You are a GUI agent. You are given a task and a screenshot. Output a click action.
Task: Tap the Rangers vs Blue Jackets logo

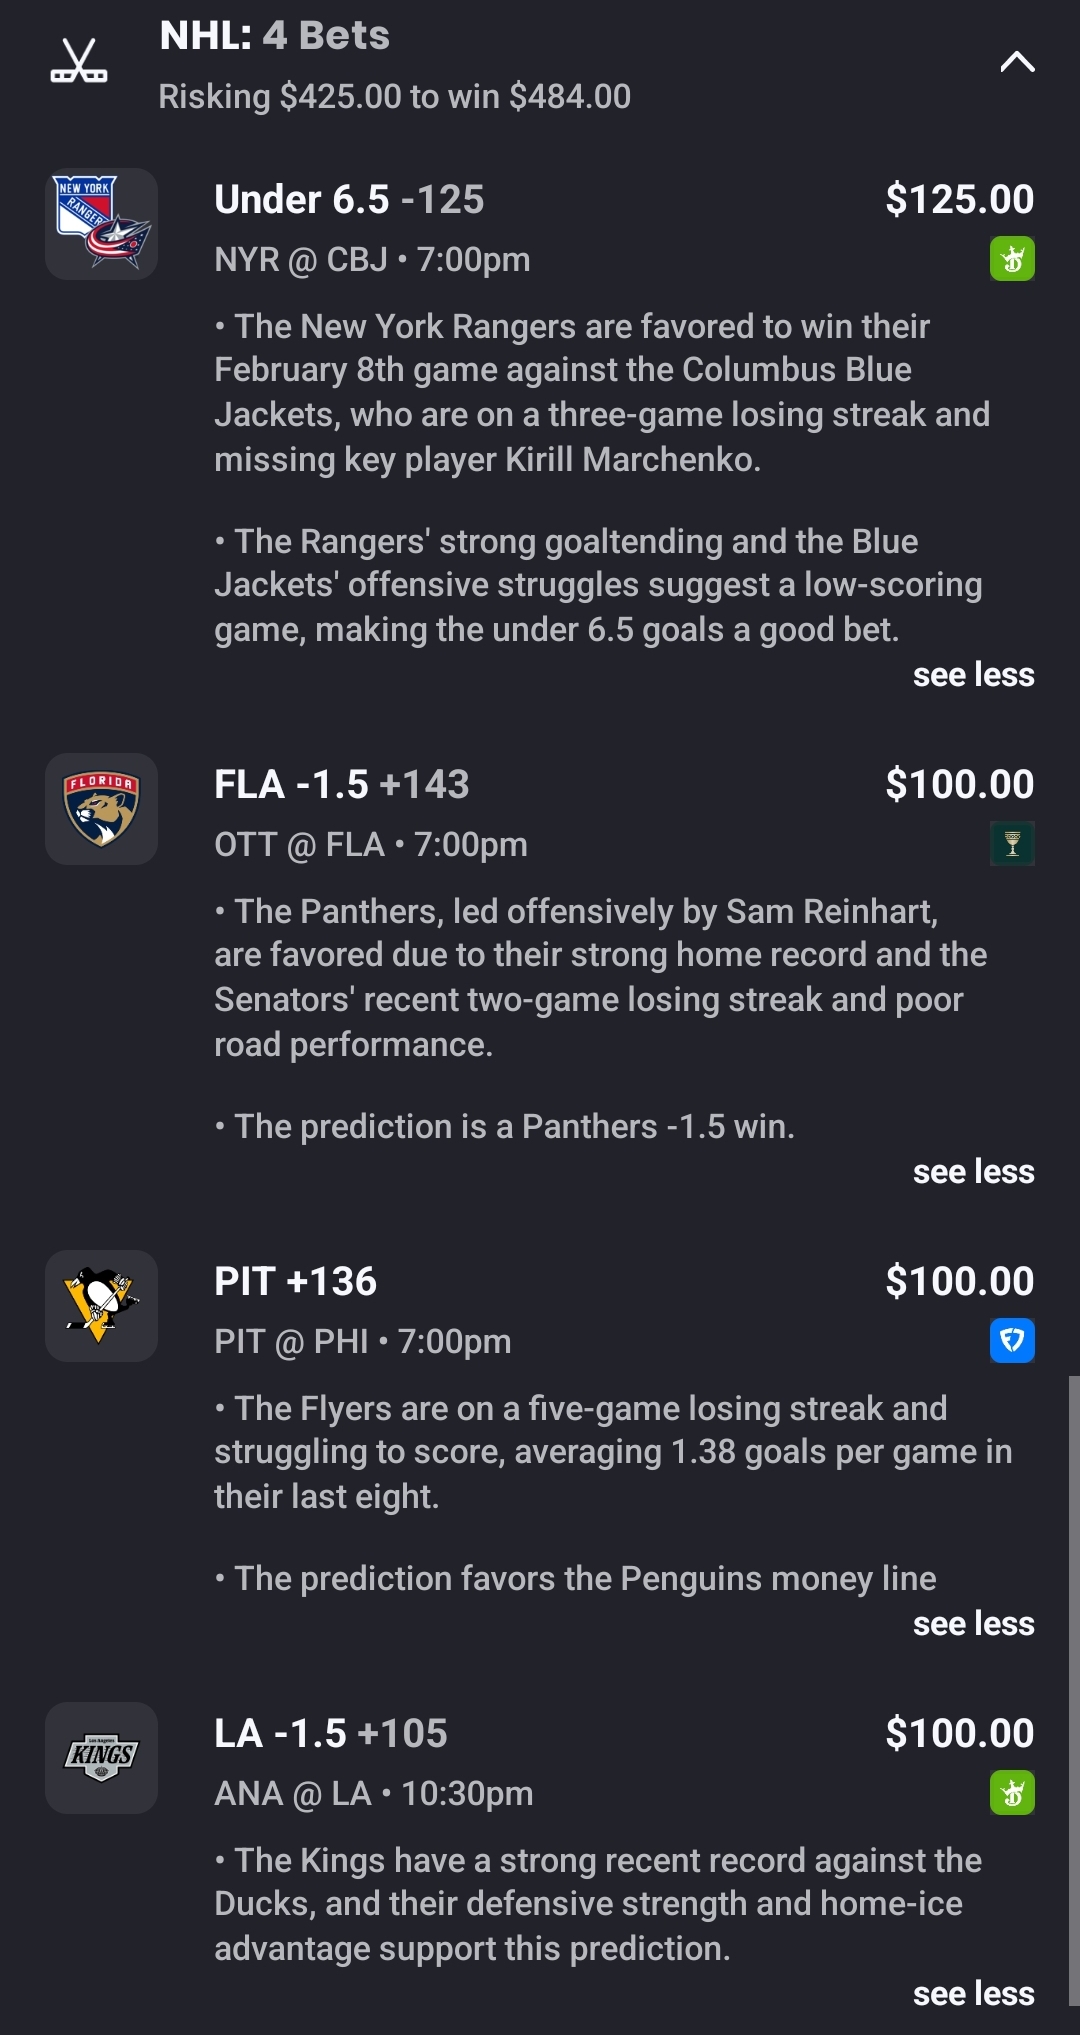point(101,224)
